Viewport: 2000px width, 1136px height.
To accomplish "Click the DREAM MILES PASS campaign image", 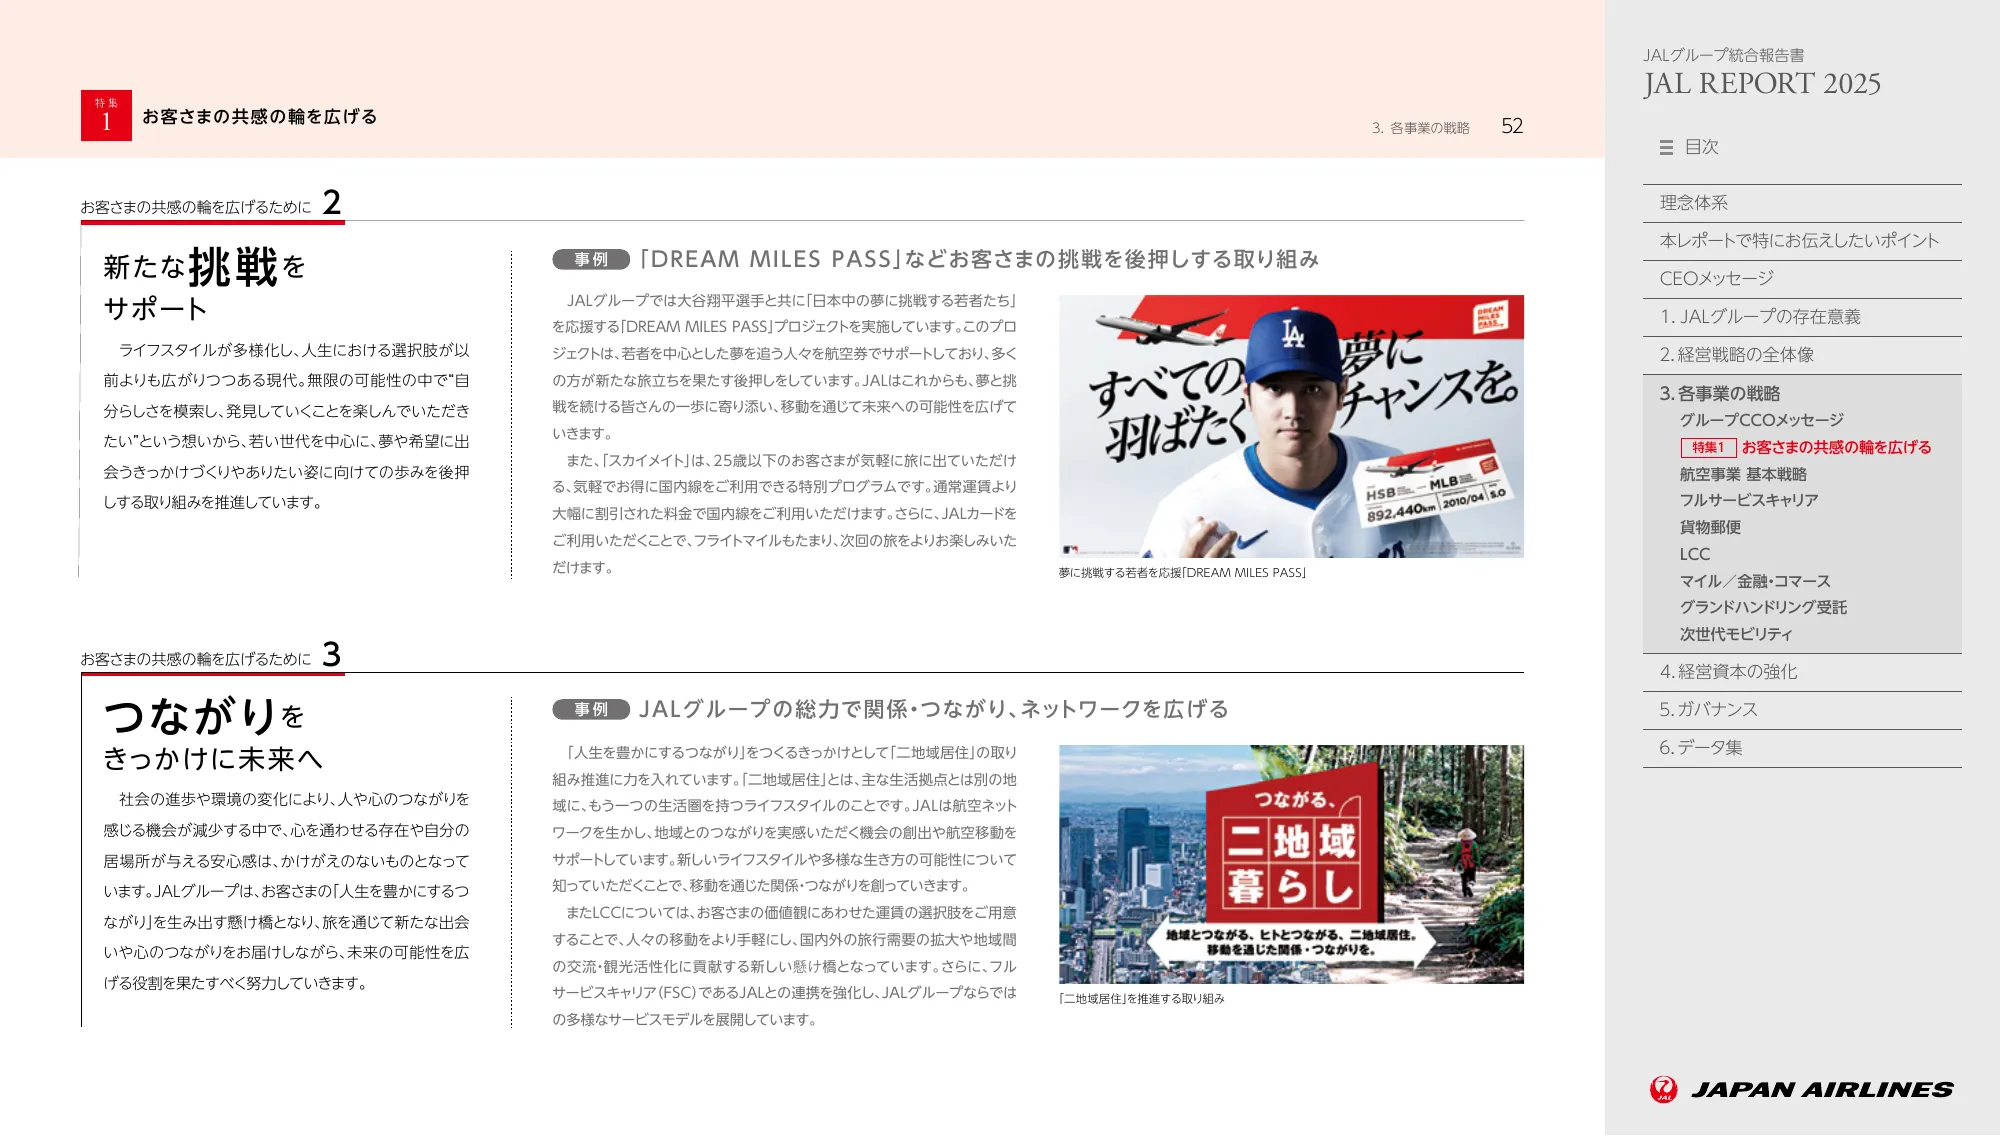I will 1291,426.
